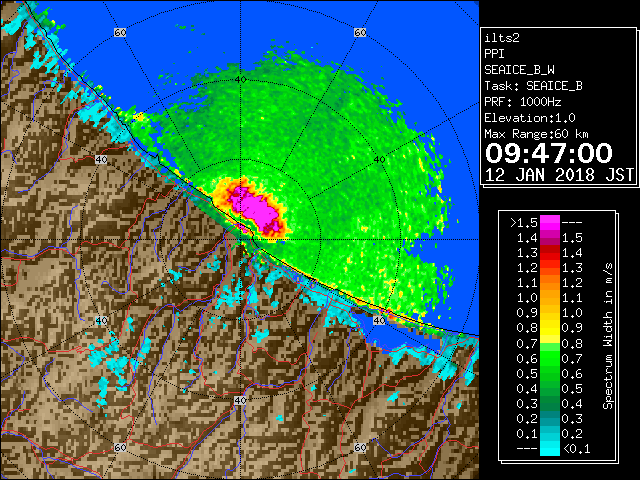This screenshot has width=640, height=480.
Task: Click the '60' ring label over land, southeast
Action: coord(360,447)
